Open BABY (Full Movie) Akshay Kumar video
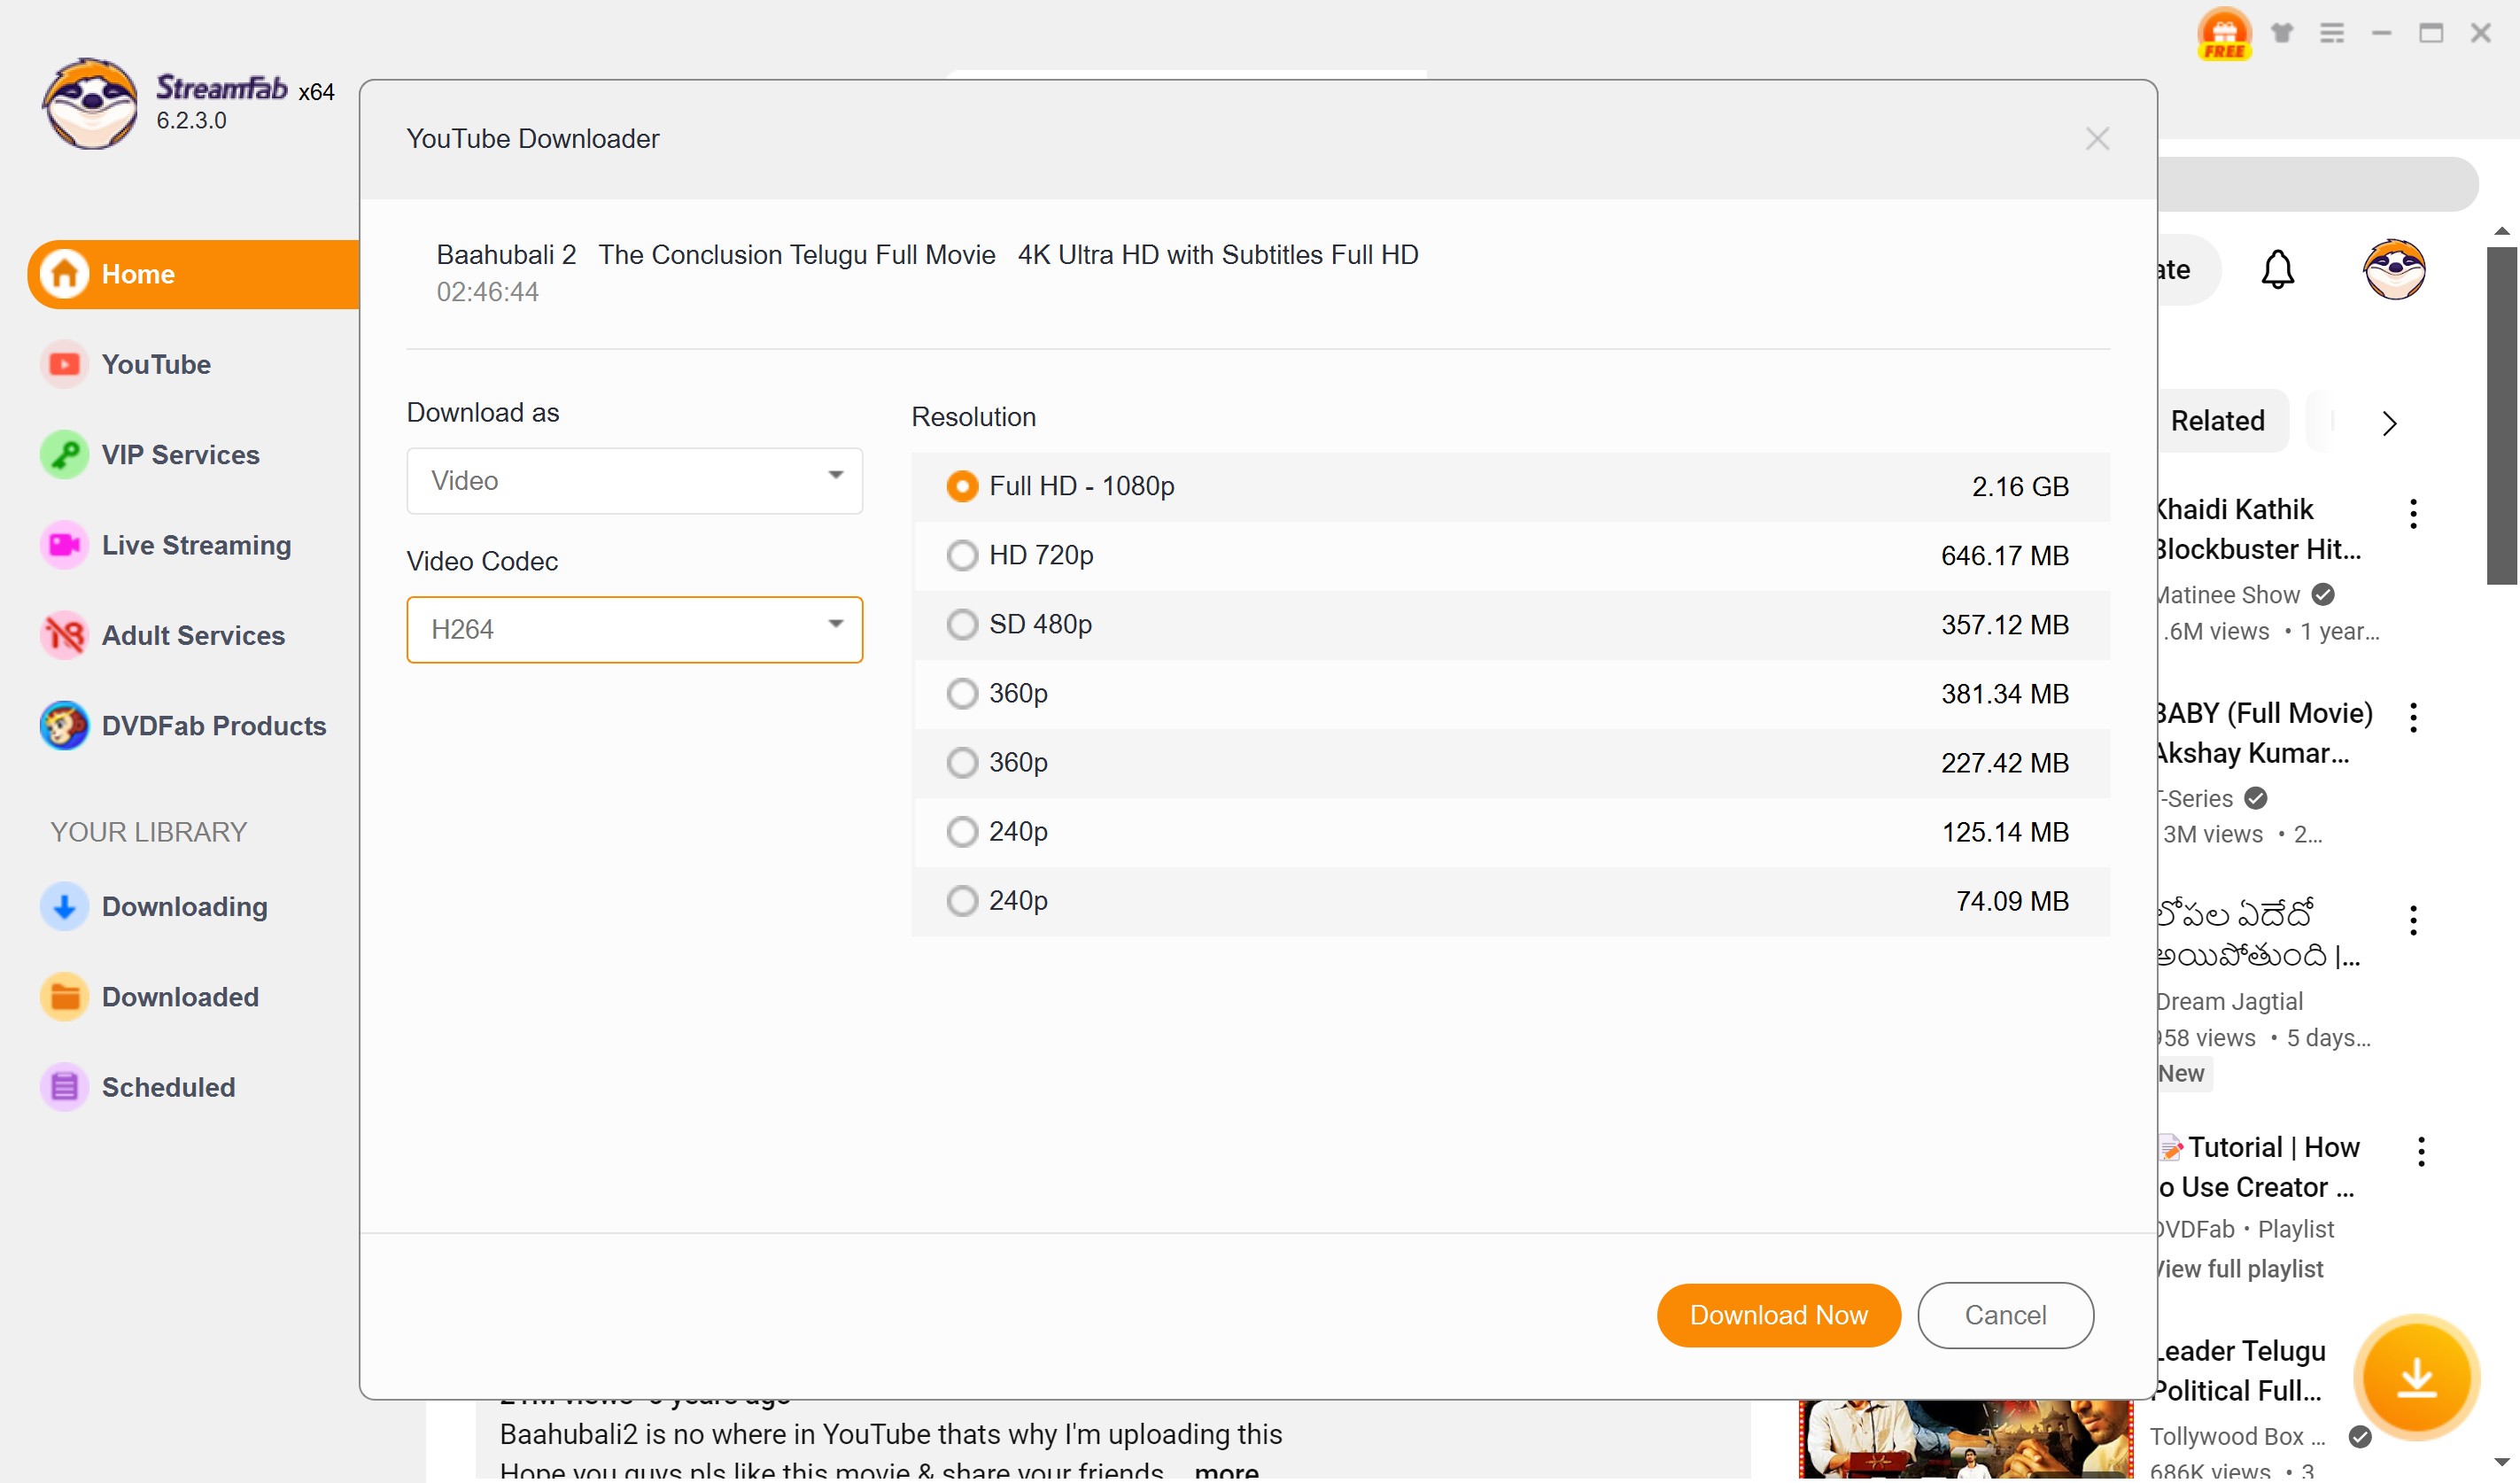The height and width of the screenshot is (1483, 2520). [2264, 732]
